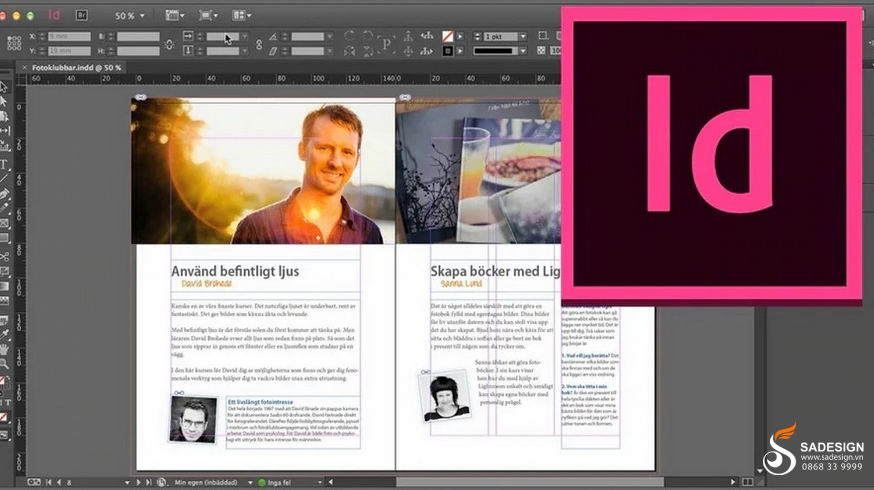Screen dimensions: 874x490
Task: Select the Pen tool
Action: 4,194
